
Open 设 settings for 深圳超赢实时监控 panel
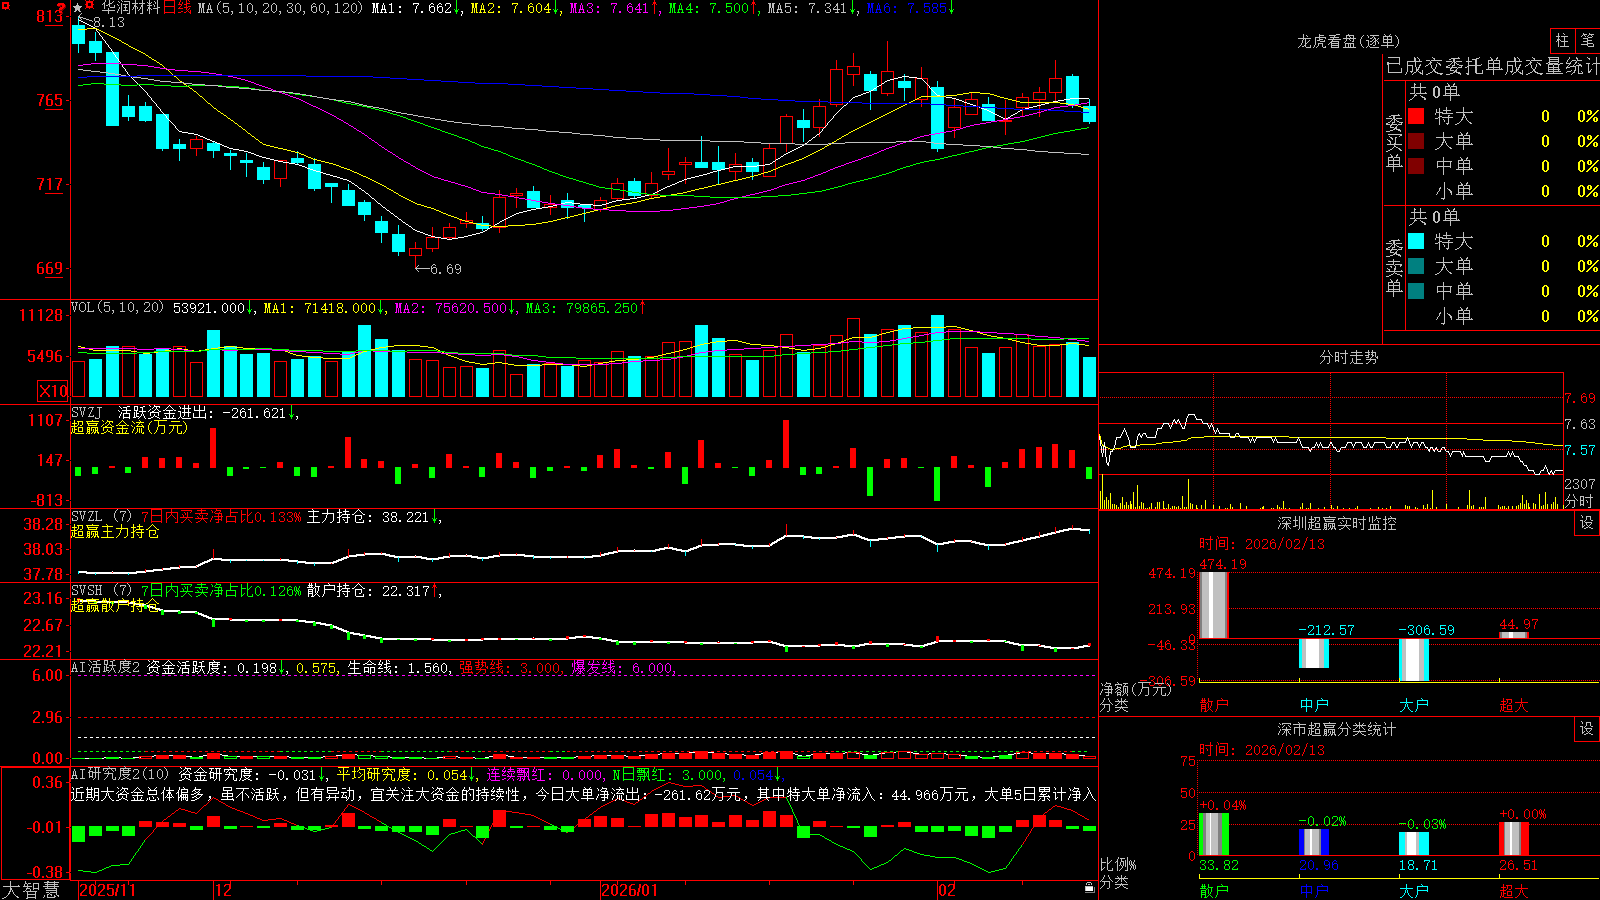tap(1587, 523)
